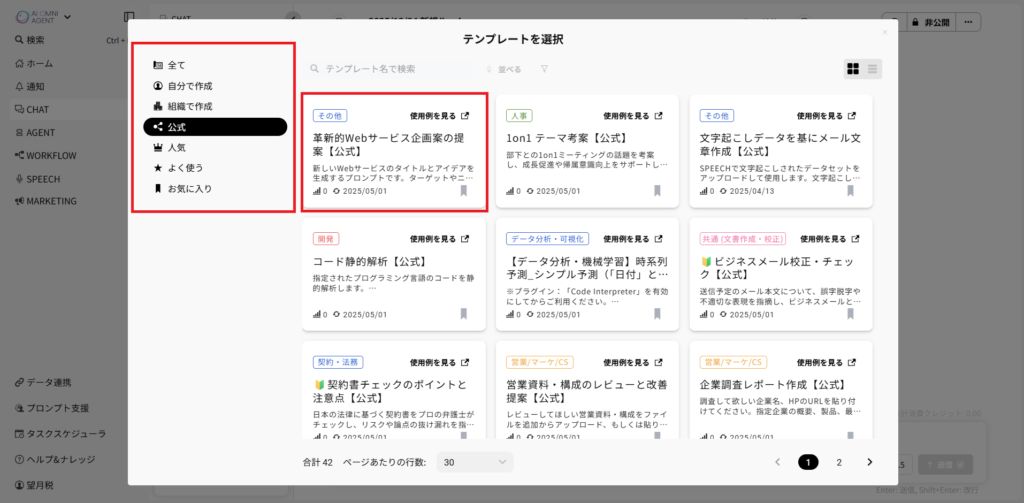Open MARKETING in the background sidebar
1024x503 pixels.
46,201
